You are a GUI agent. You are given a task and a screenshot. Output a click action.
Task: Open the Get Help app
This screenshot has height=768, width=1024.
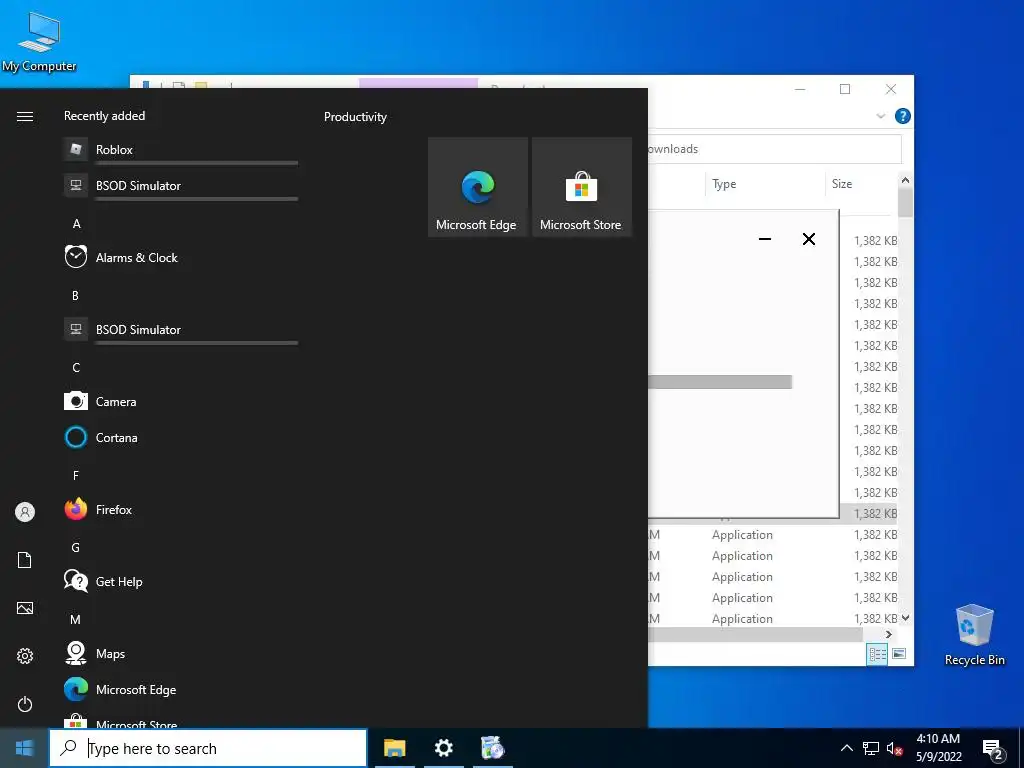point(181,581)
